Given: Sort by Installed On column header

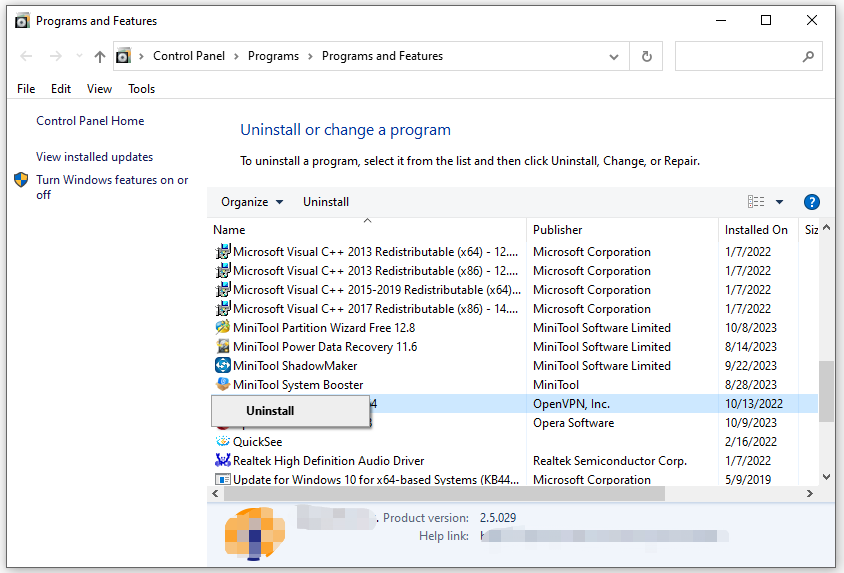Looking at the screenshot, I should [x=756, y=230].
